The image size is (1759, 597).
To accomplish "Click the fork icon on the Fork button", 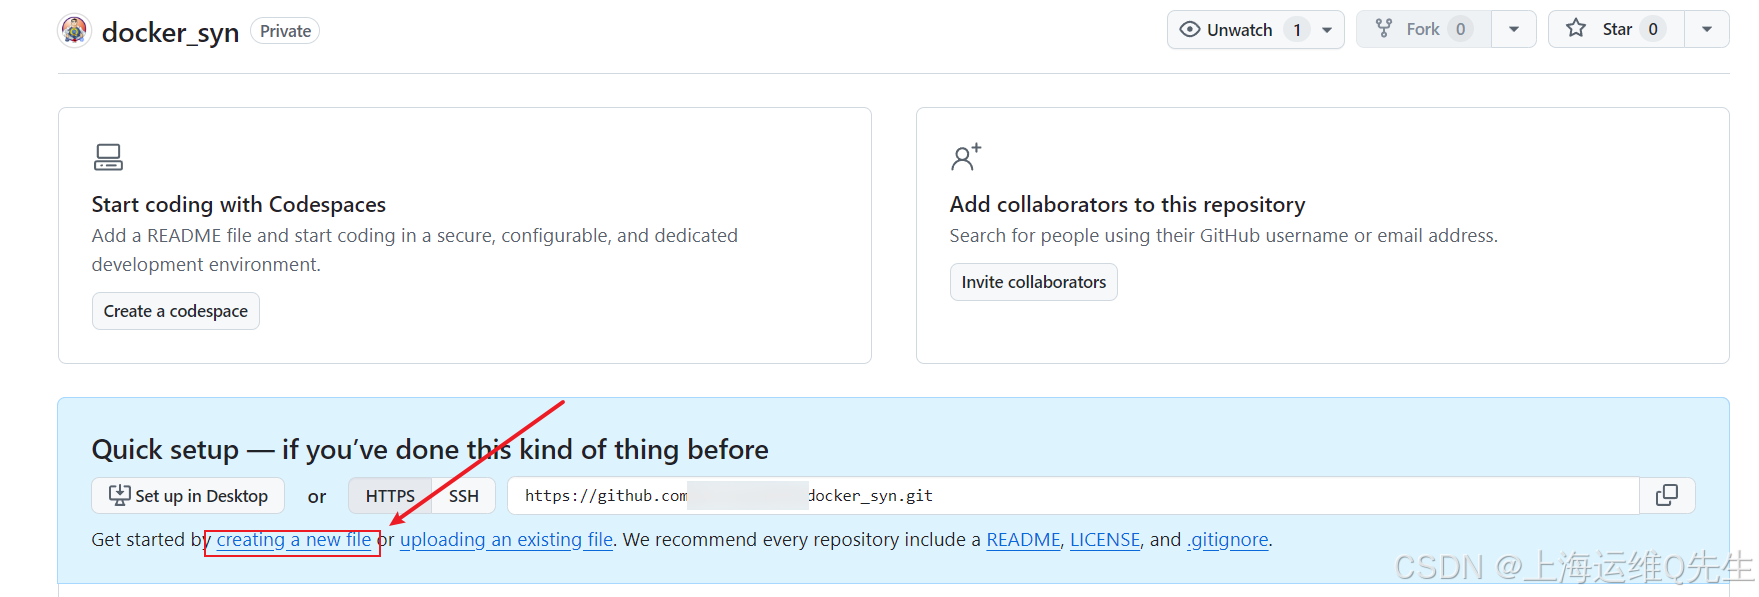I will [x=1384, y=29].
